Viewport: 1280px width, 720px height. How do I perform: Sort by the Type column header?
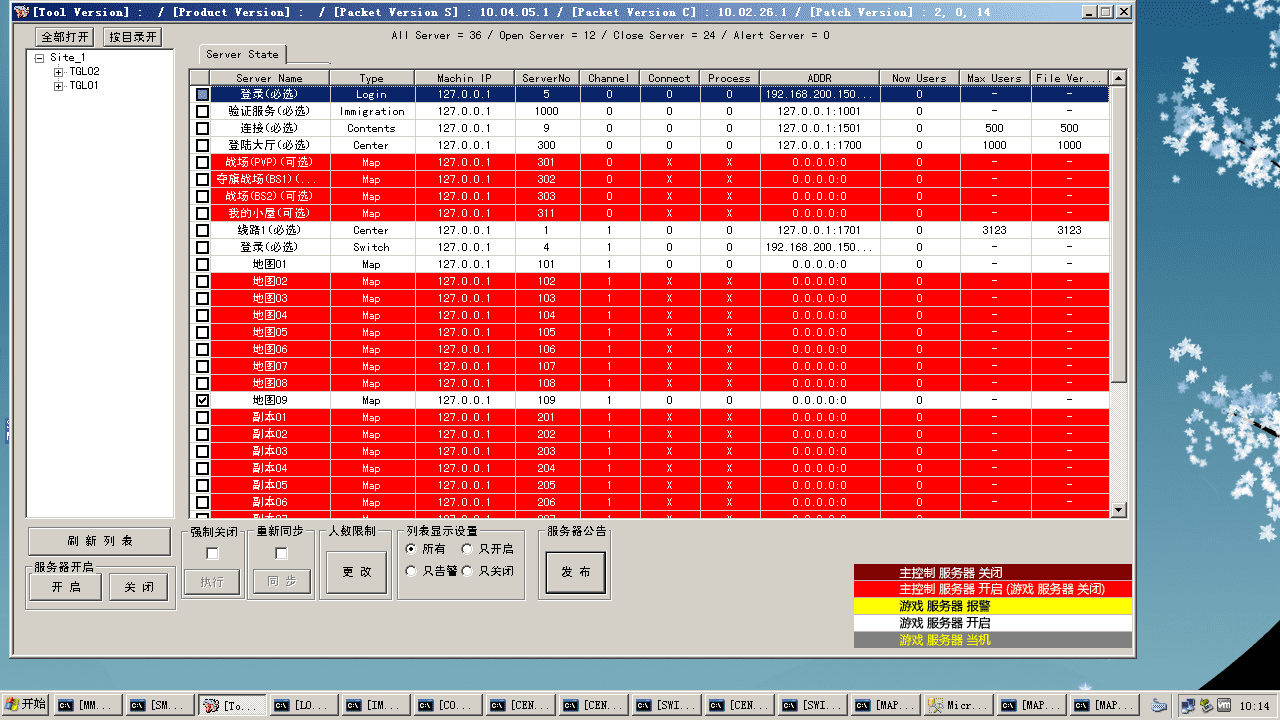[371, 78]
